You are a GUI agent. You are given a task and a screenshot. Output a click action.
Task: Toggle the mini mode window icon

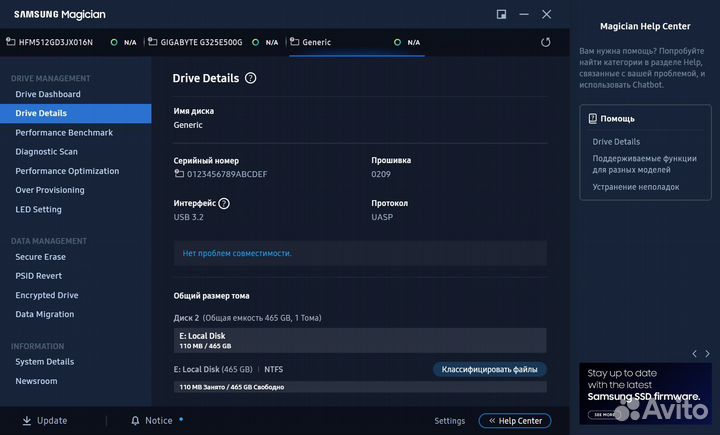click(x=501, y=14)
